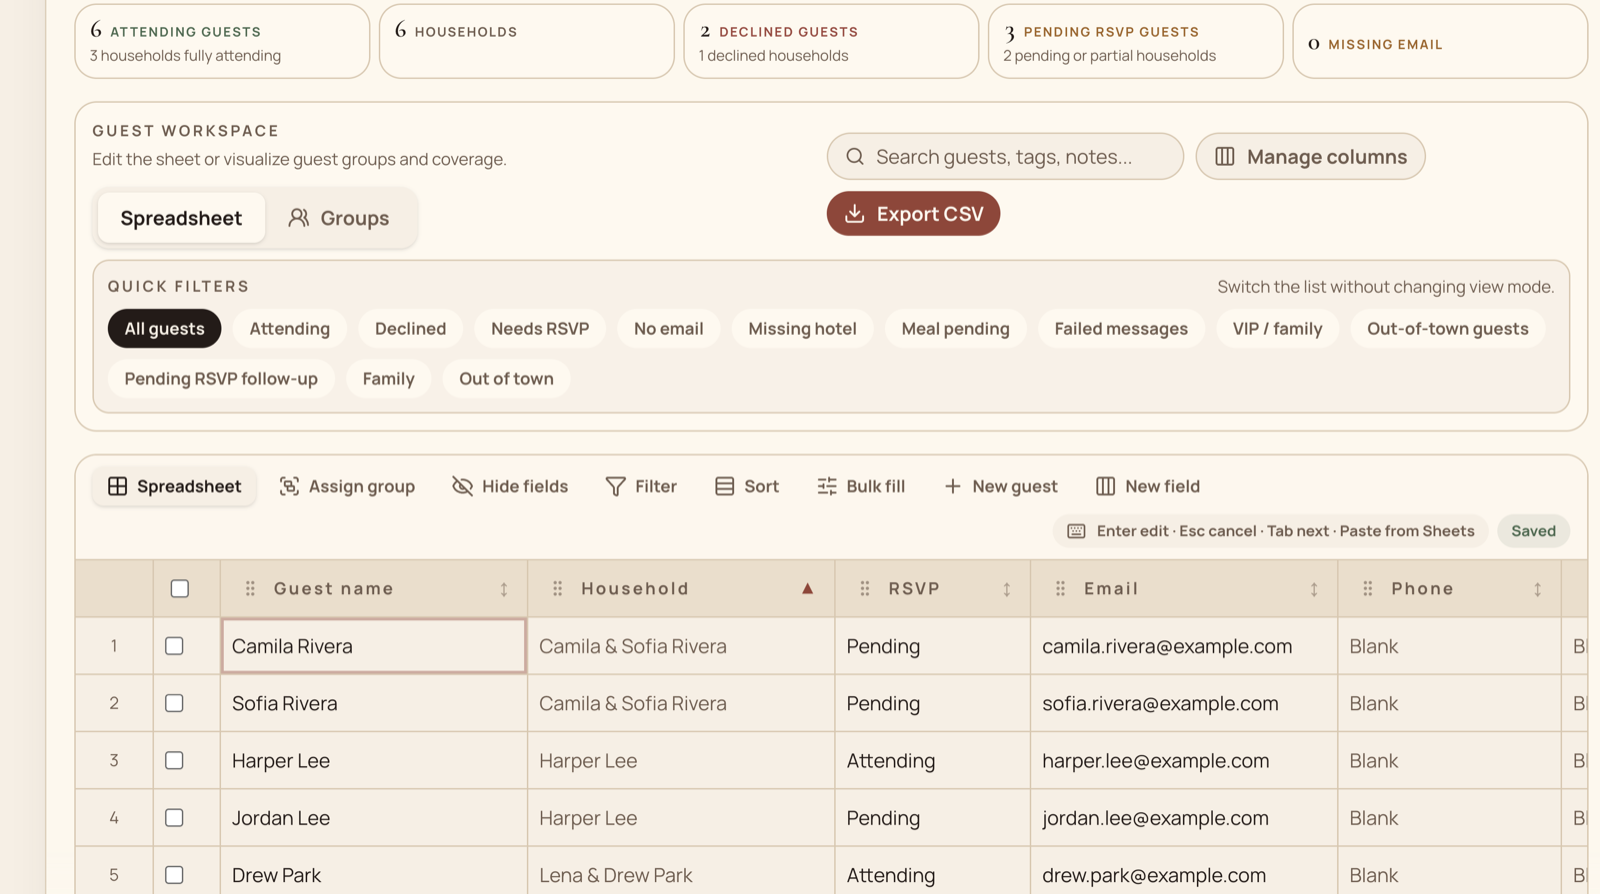Image resolution: width=1600 pixels, height=894 pixels.
Task: Toggle Household ascending sort triangle
Action: pos(807,589)
